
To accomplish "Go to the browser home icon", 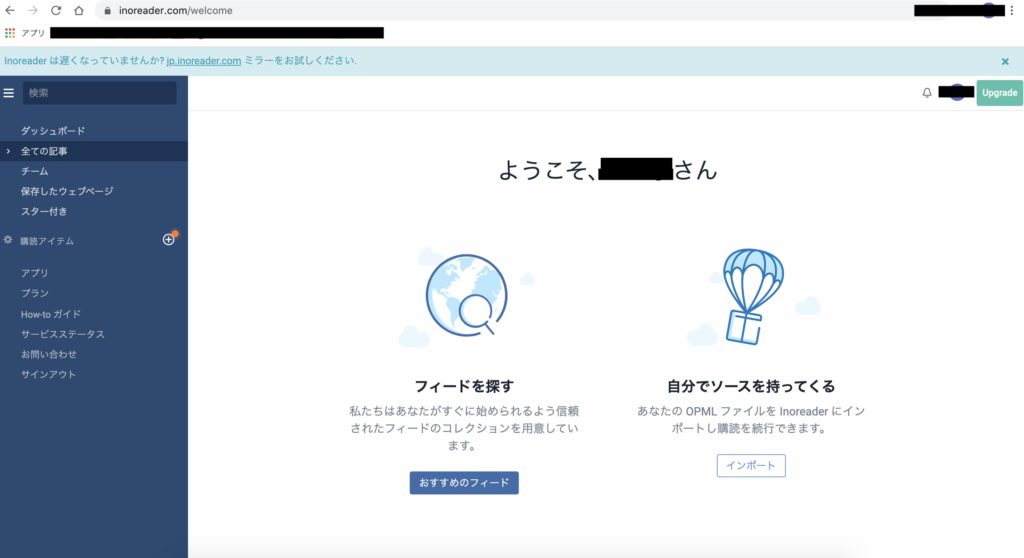I will 79,10.
